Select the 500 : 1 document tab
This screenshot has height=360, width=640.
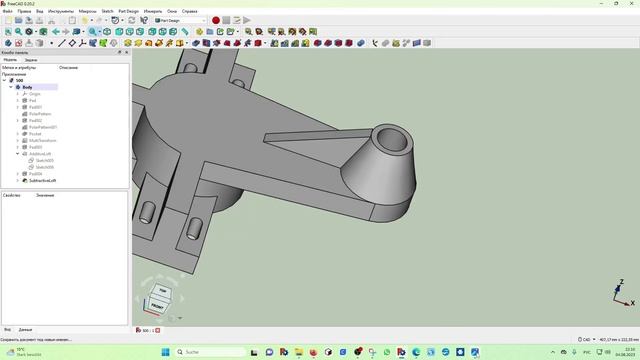[148, 330]
